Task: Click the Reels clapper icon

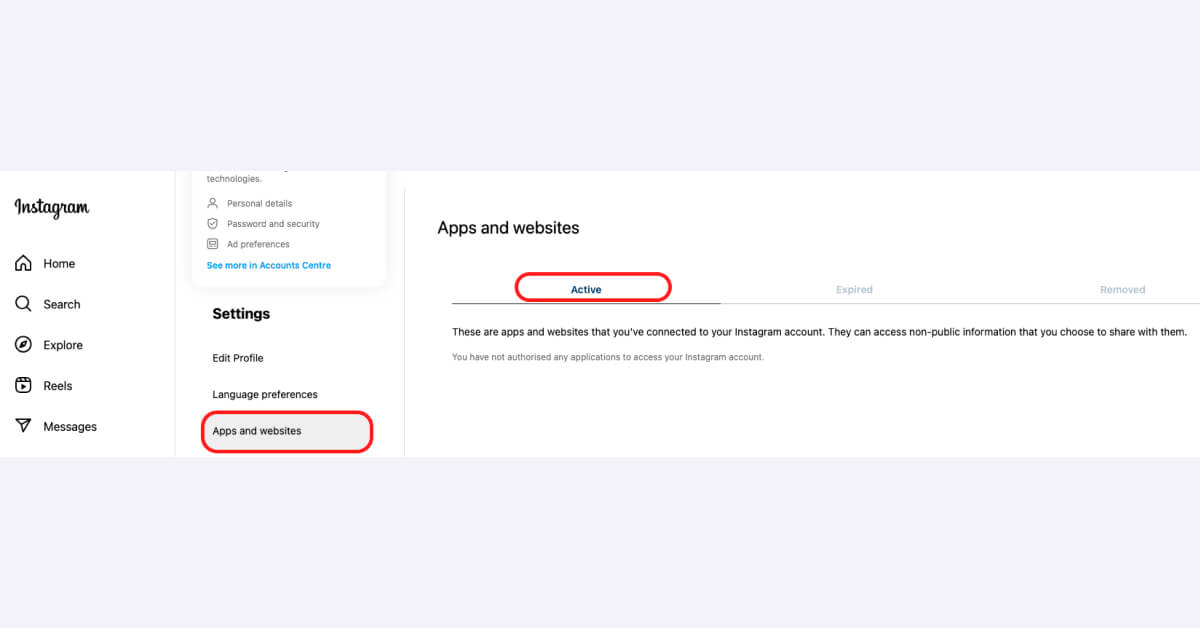Action: [x=23, y=386]
